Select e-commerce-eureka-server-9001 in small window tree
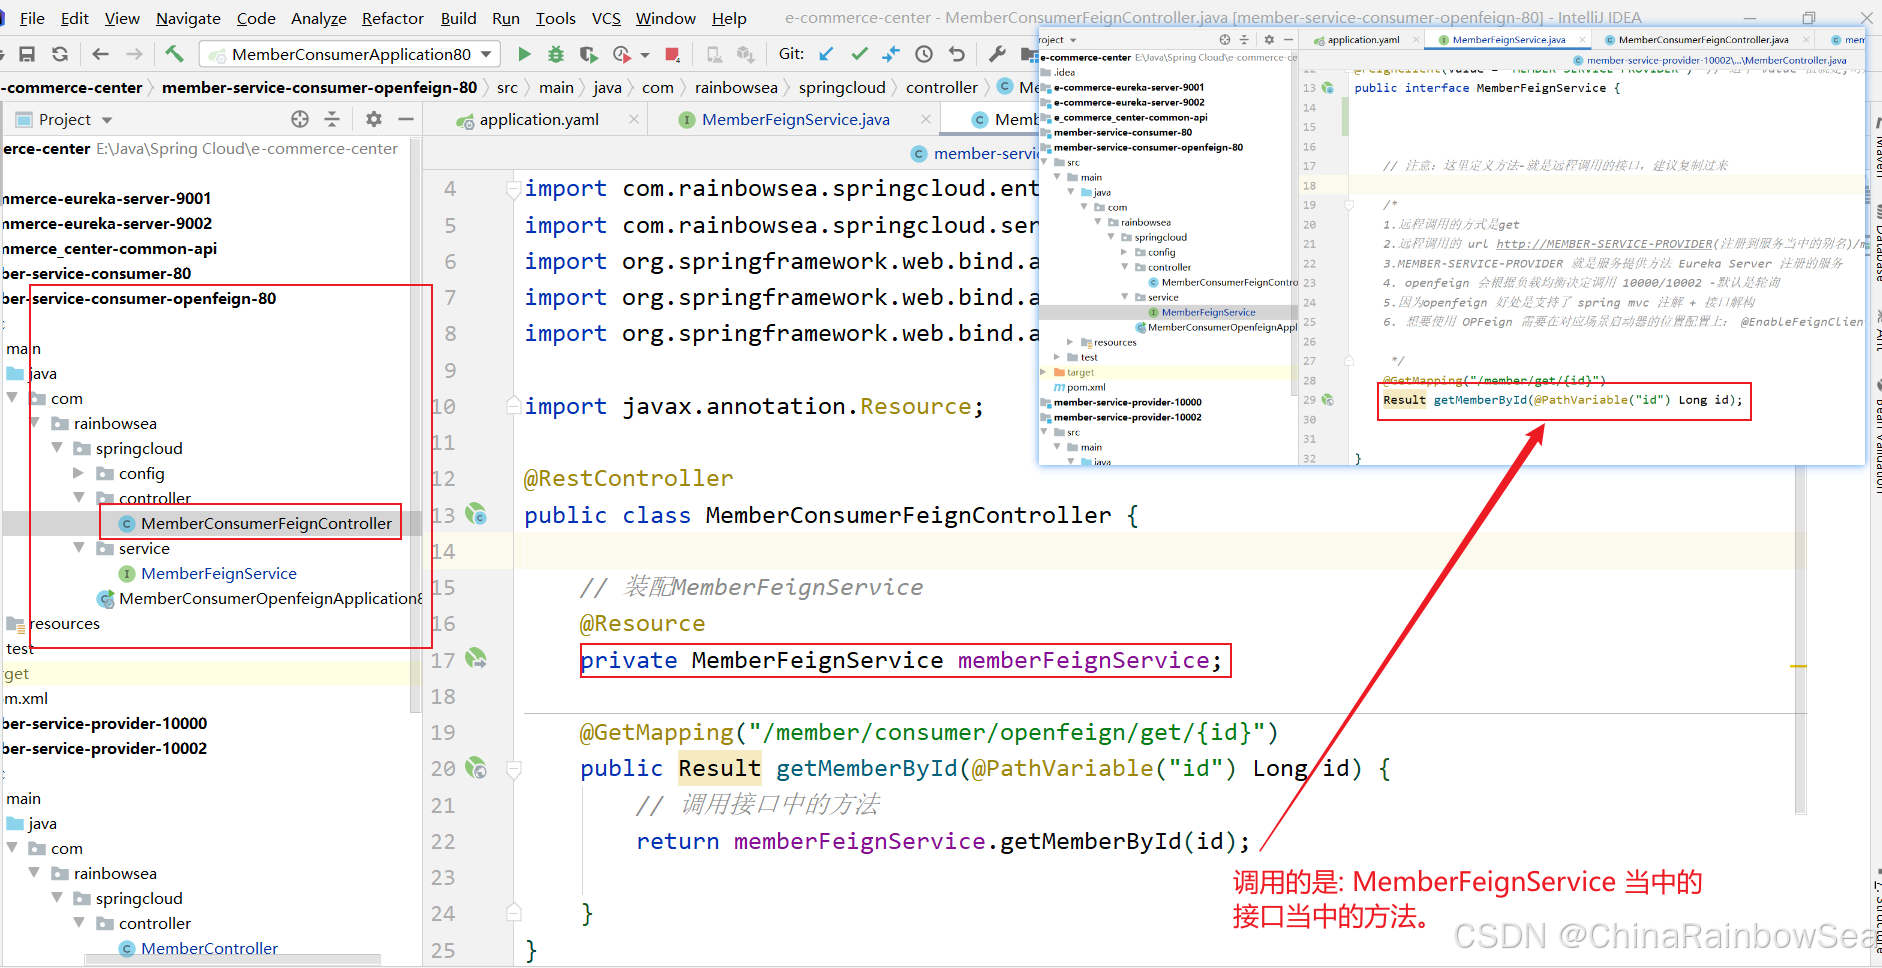Viewport: 1882px width, 968px height. [x=1128, y=87]
